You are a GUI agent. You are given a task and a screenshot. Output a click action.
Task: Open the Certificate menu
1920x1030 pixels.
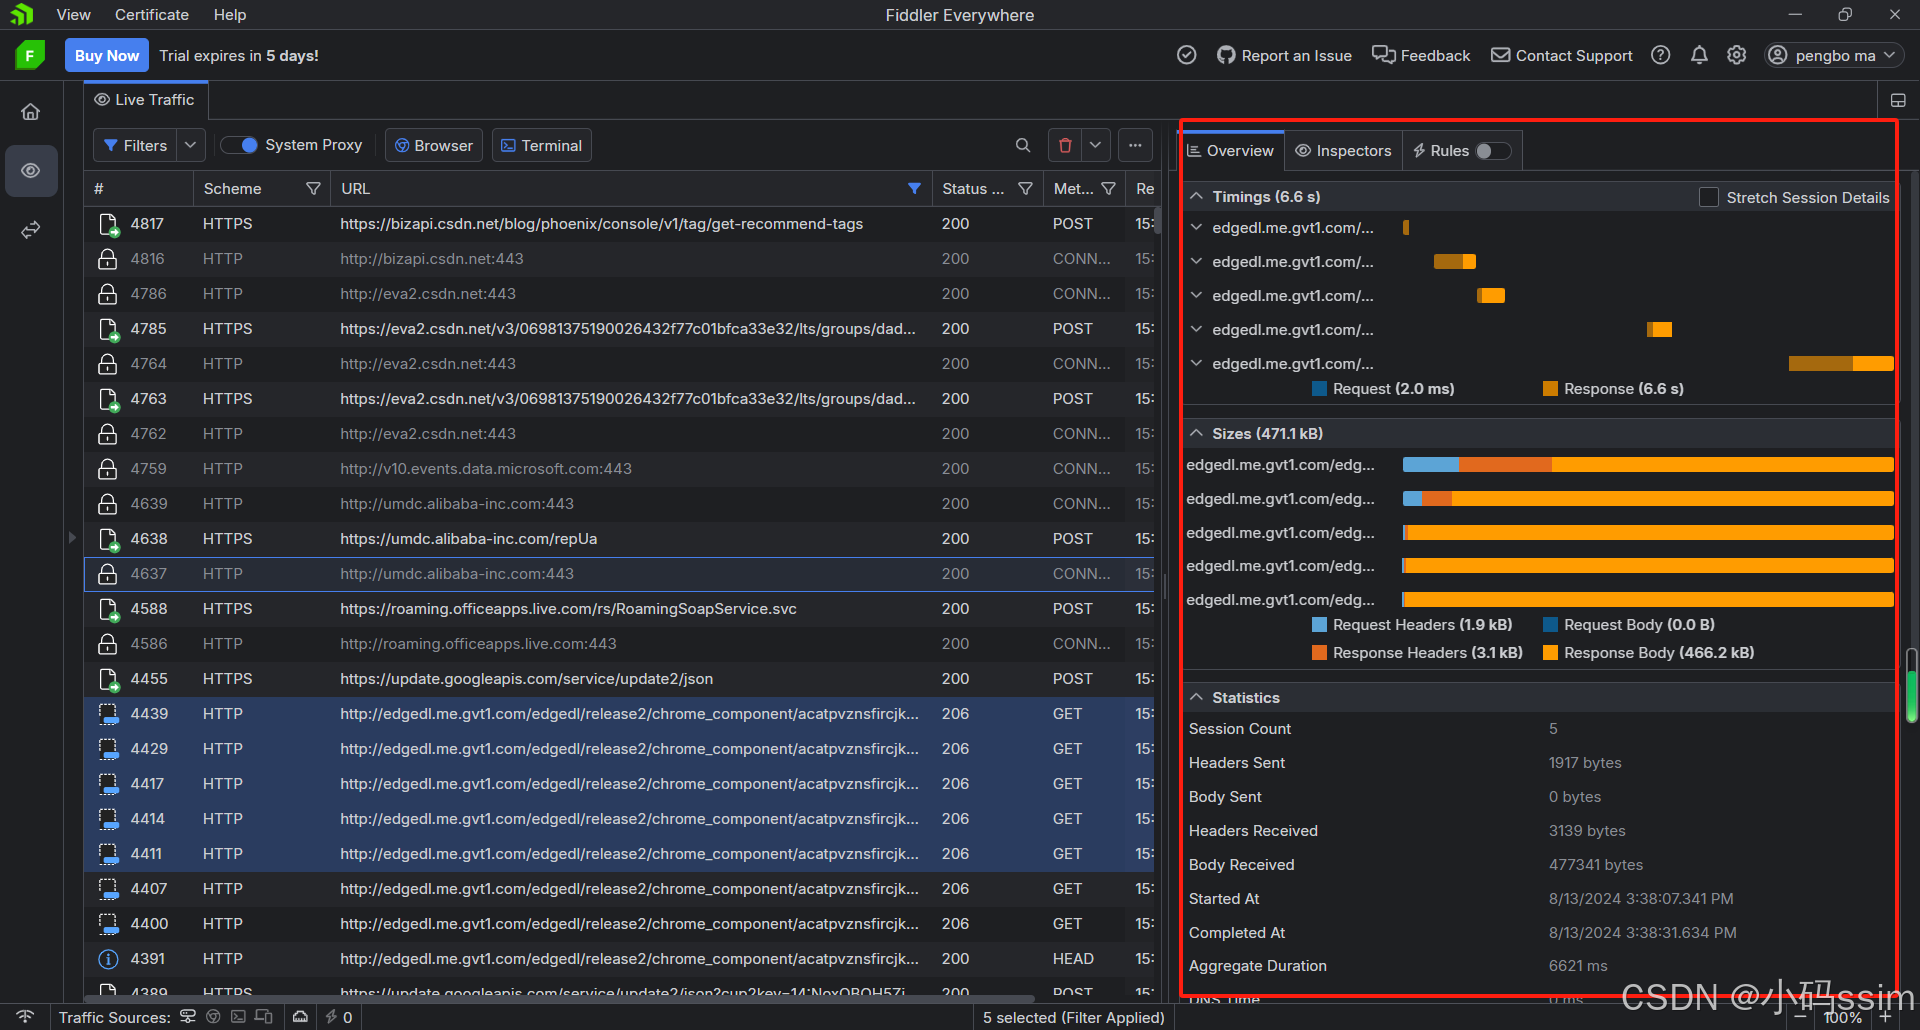click(x=152, y=15)
